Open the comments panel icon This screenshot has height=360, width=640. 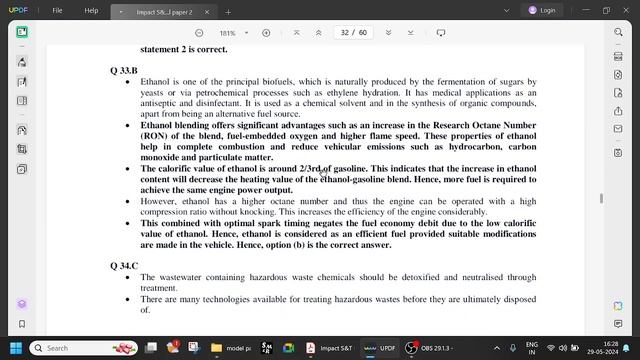coord(618,324)
